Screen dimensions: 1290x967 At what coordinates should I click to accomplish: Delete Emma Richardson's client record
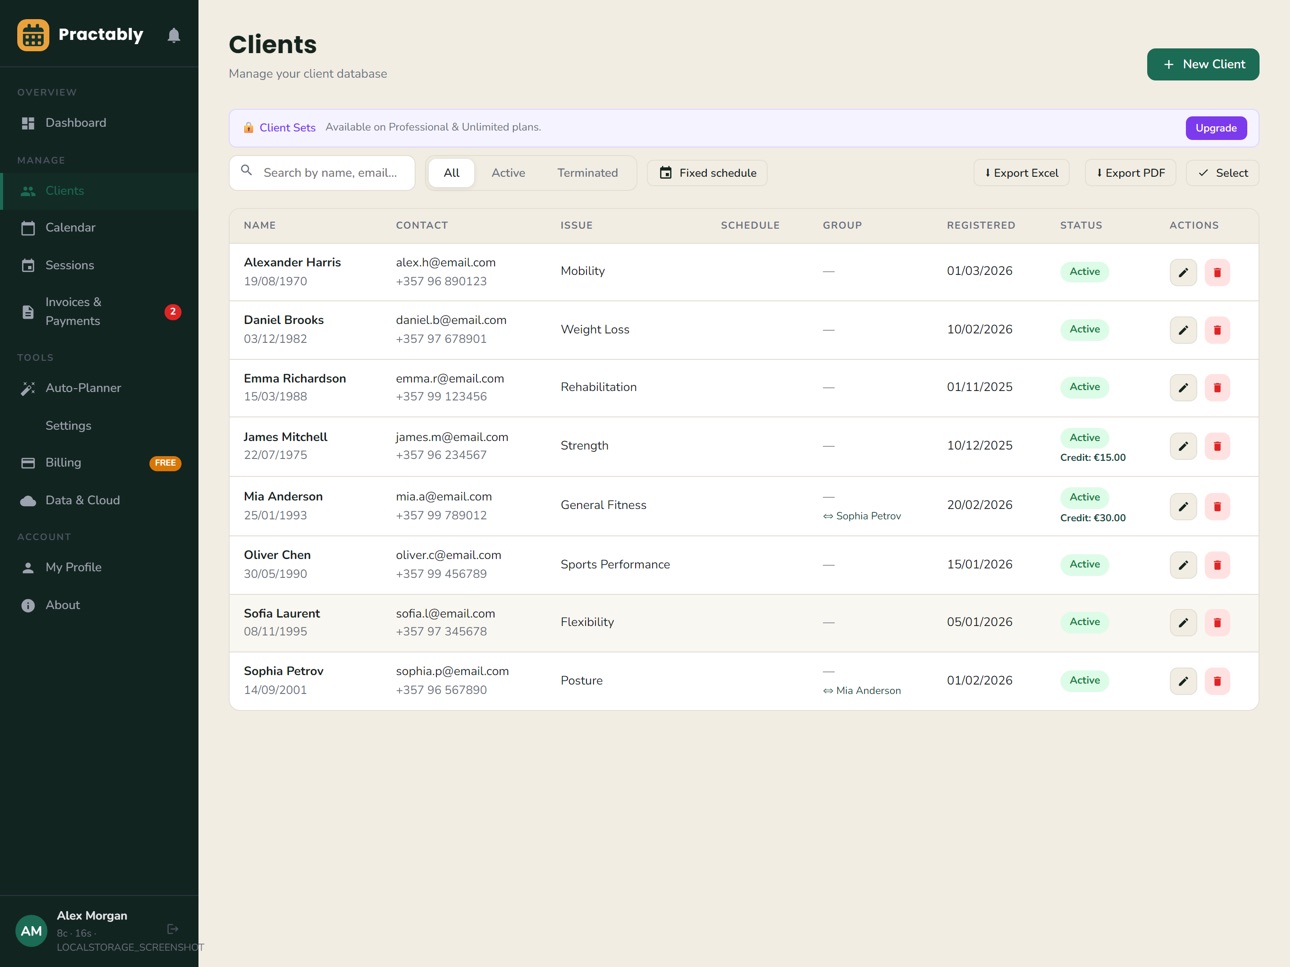tap(1217, 388)
